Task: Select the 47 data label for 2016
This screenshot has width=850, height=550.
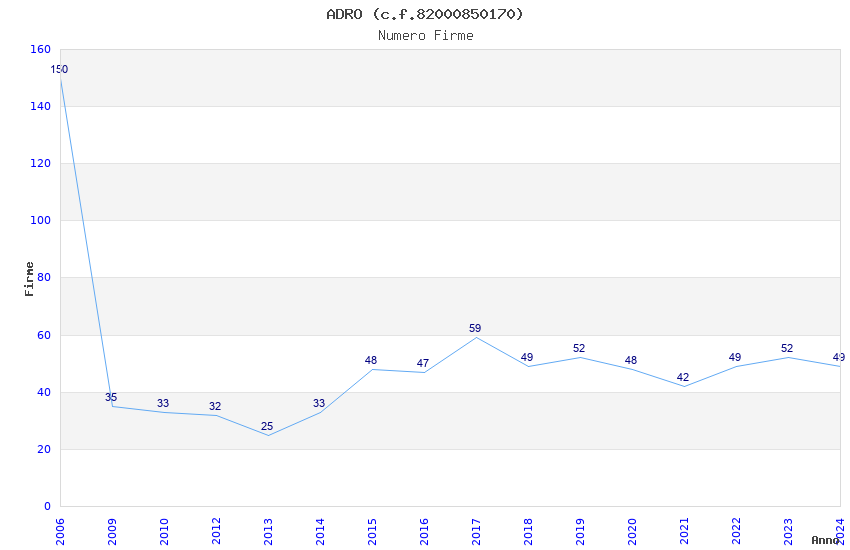Action: (423, 363)
